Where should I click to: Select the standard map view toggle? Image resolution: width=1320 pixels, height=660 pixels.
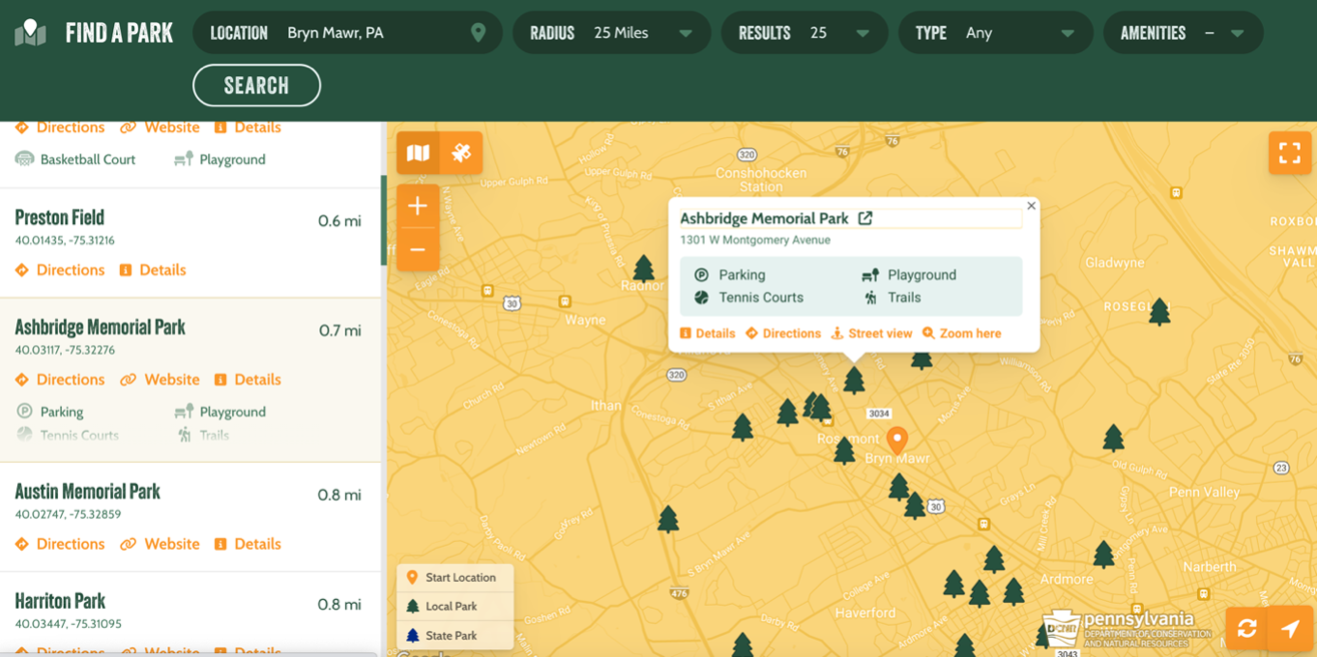[418, 153]
